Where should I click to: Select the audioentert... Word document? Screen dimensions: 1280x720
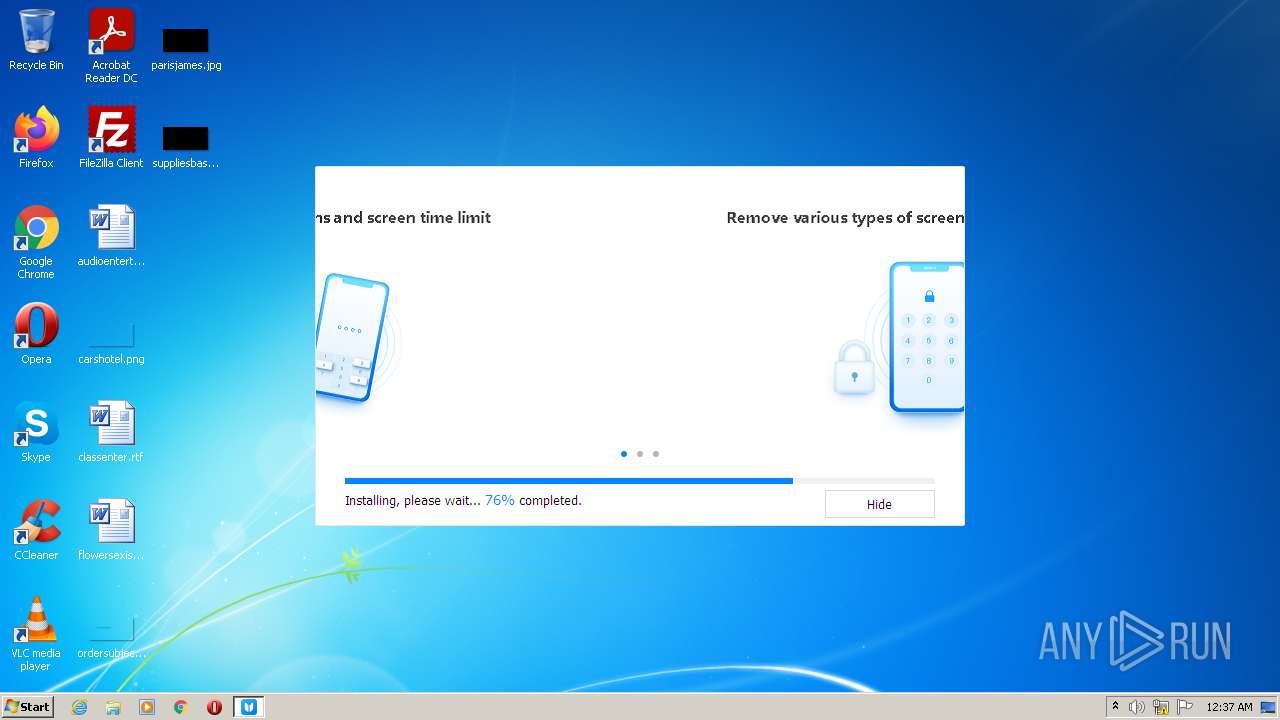click(x=111, y=236)
